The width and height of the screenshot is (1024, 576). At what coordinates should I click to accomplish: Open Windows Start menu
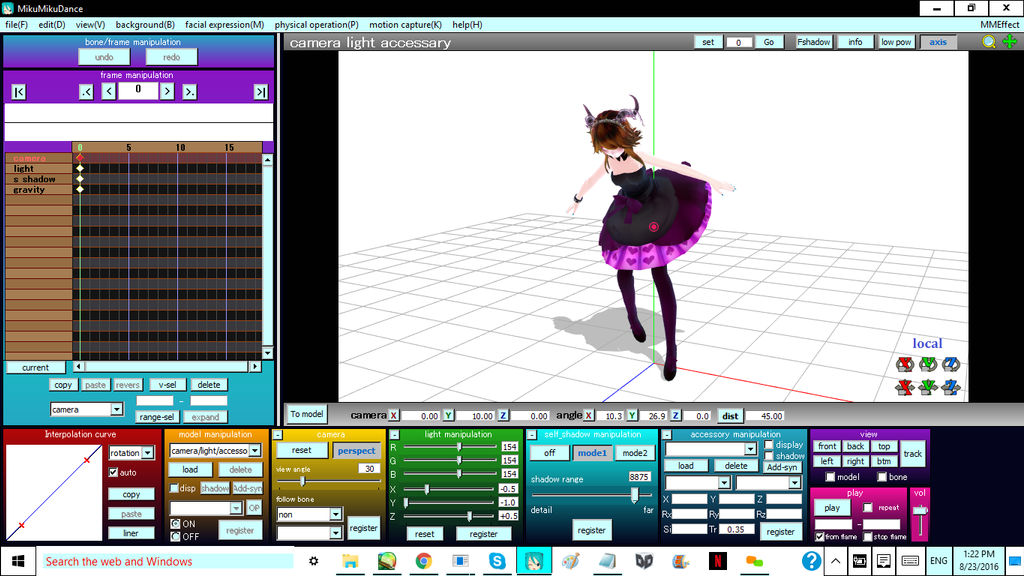[x=18, y=561]
